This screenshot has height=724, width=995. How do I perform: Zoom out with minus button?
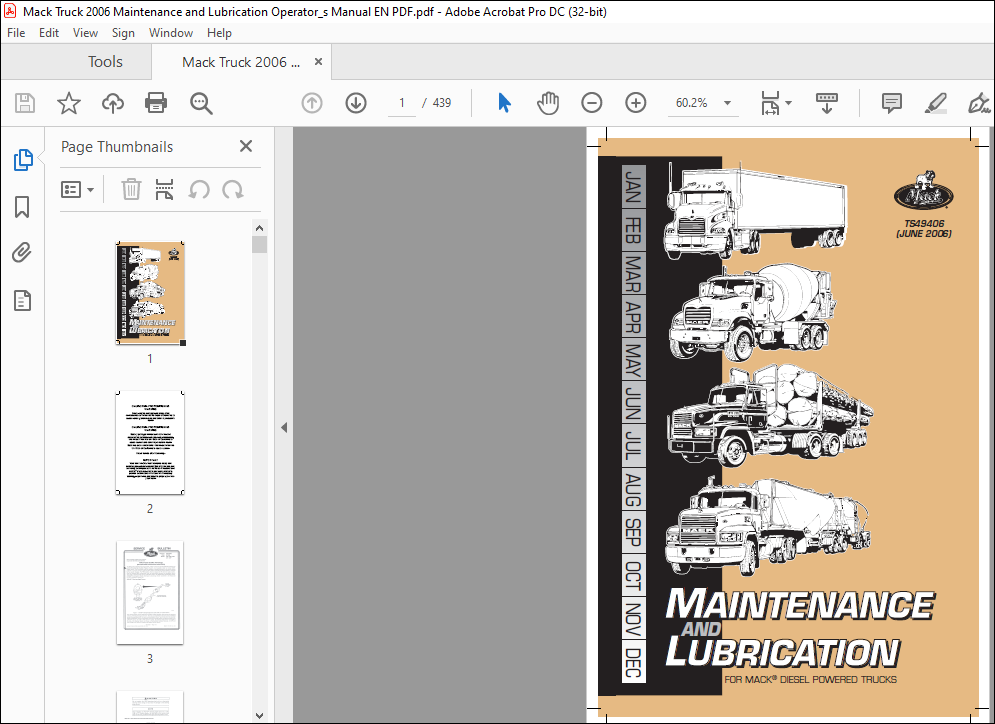591,103
